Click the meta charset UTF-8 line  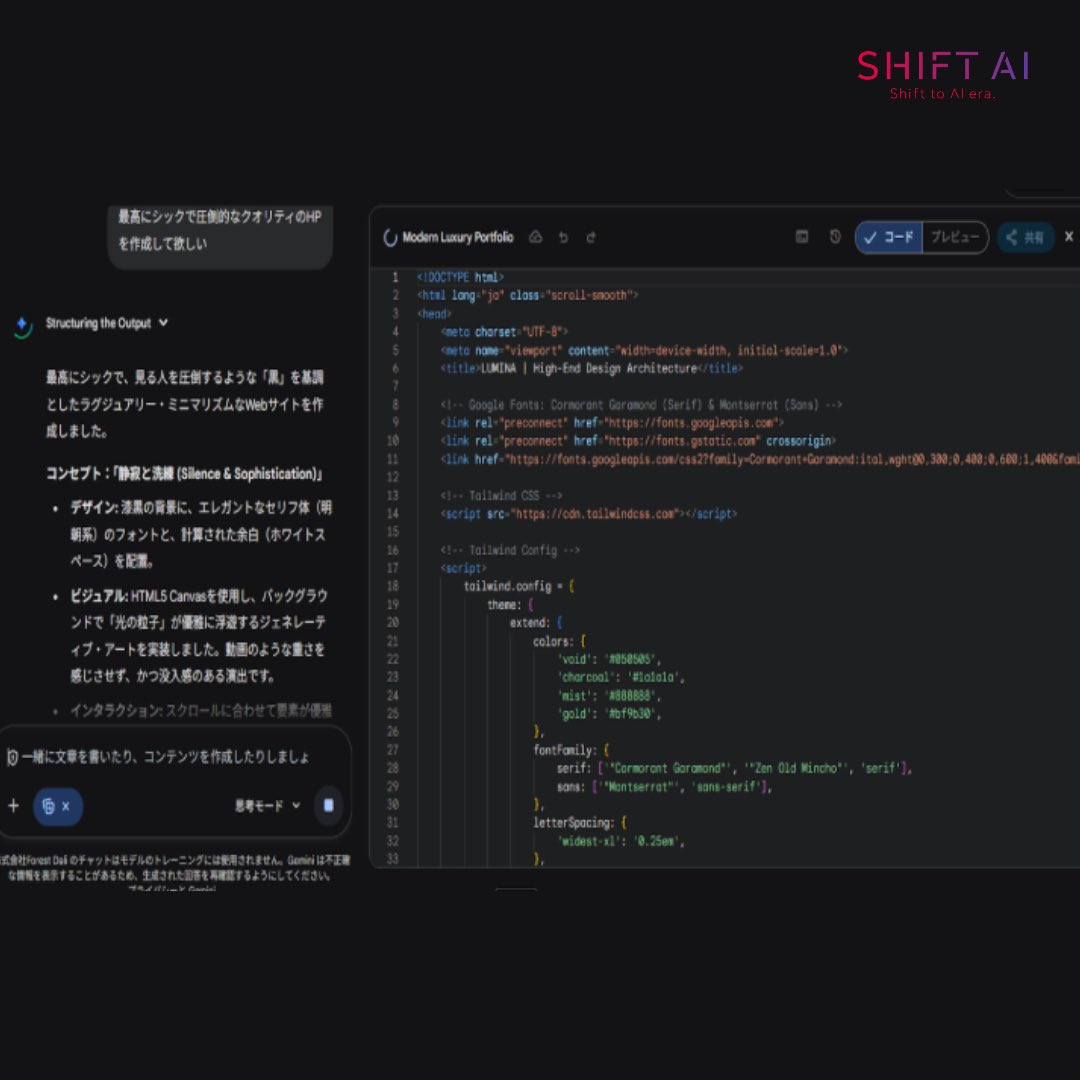coord(504,331)
